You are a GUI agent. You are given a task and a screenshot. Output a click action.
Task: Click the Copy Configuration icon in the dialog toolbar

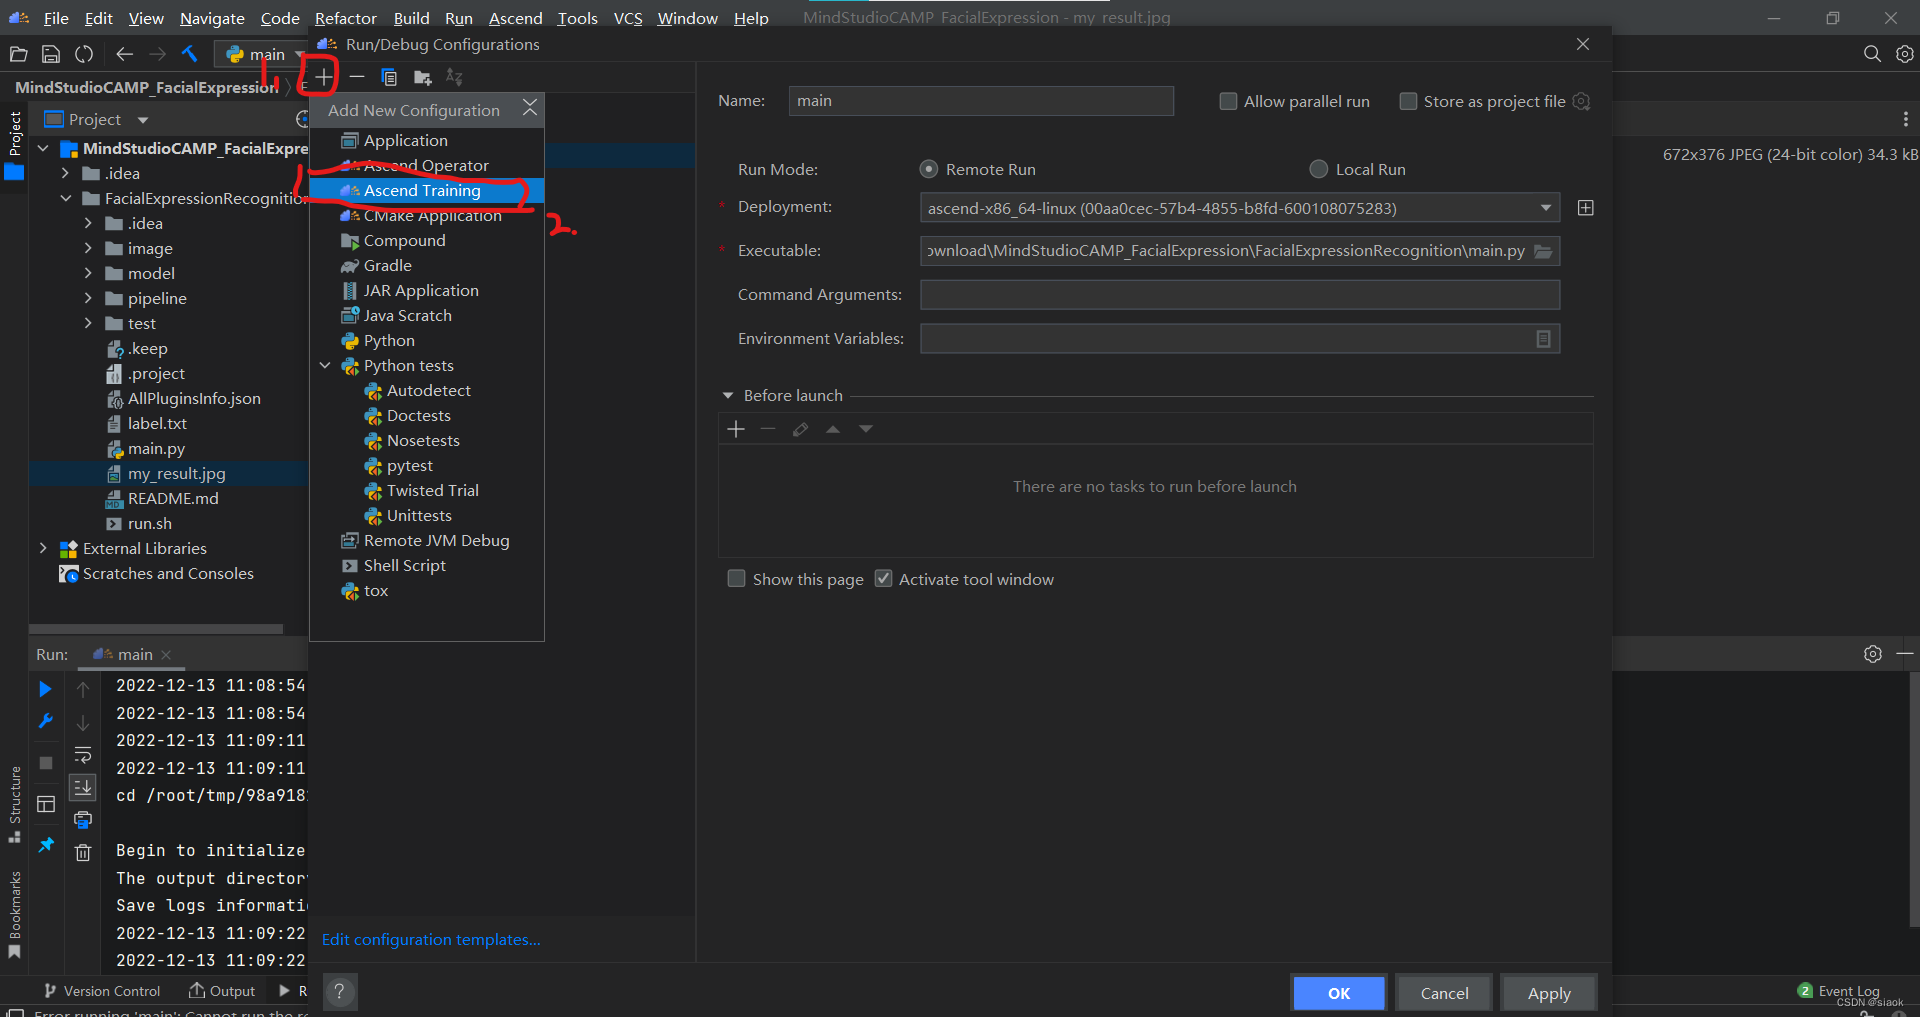point(389,76)
